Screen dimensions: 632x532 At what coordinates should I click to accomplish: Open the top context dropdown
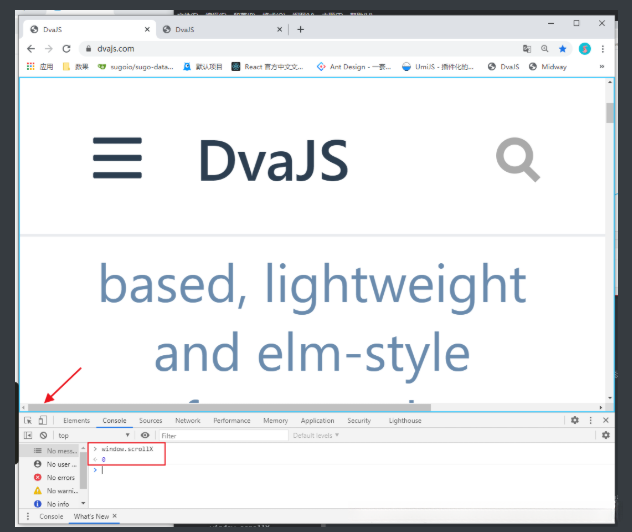click(x=94, y=435)
